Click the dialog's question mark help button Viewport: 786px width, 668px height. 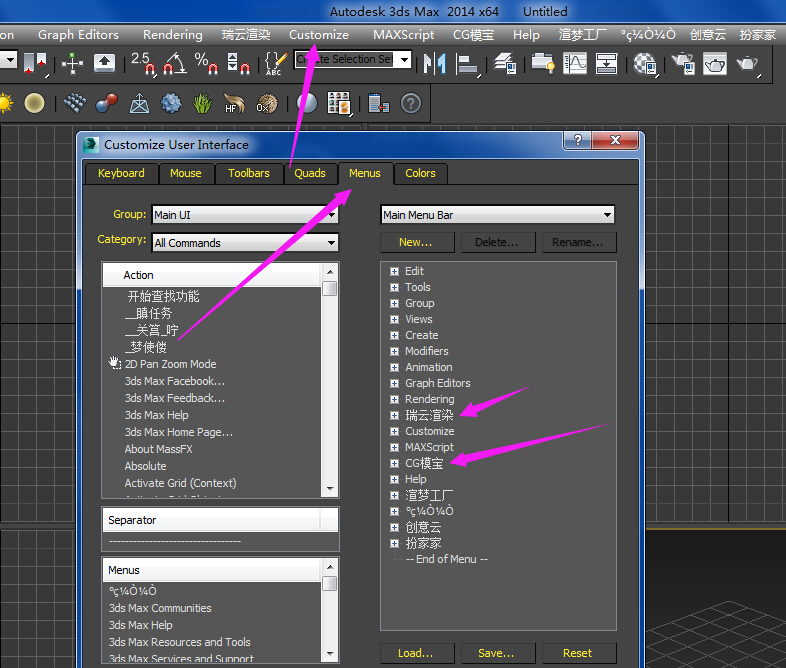(x=577, y=140)
